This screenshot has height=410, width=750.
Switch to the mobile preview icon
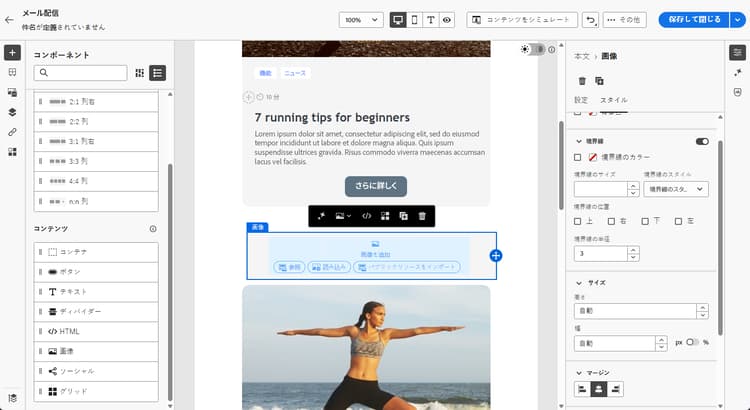[x=415, y=20]
